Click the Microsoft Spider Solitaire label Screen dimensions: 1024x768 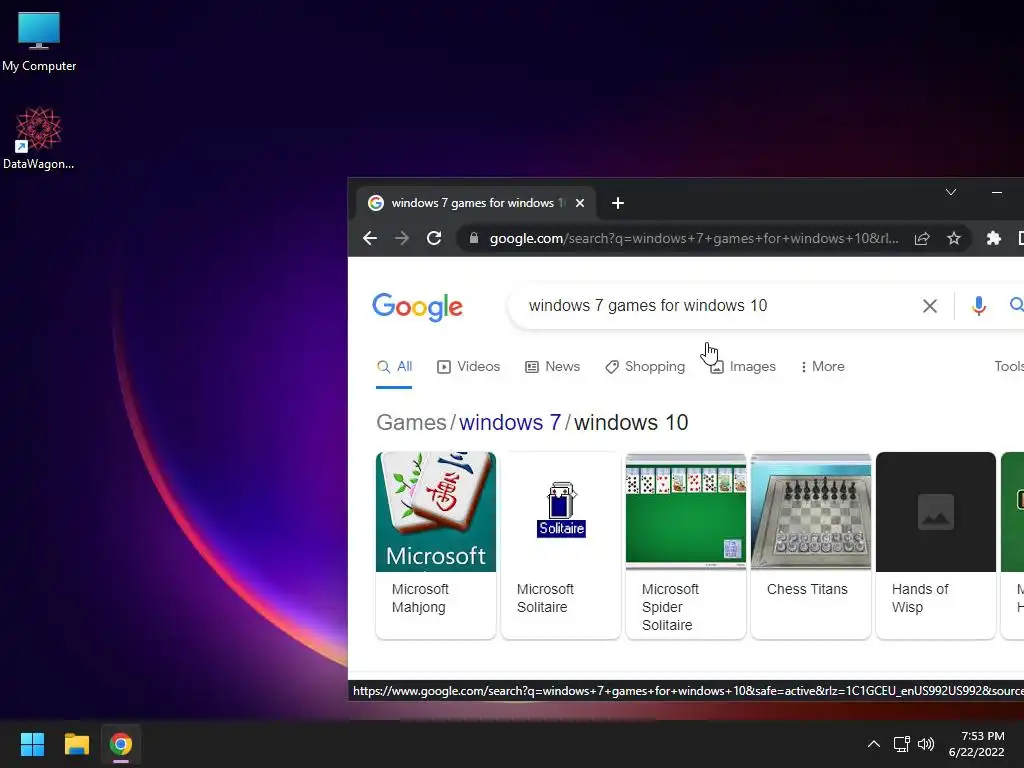point(670,607)
